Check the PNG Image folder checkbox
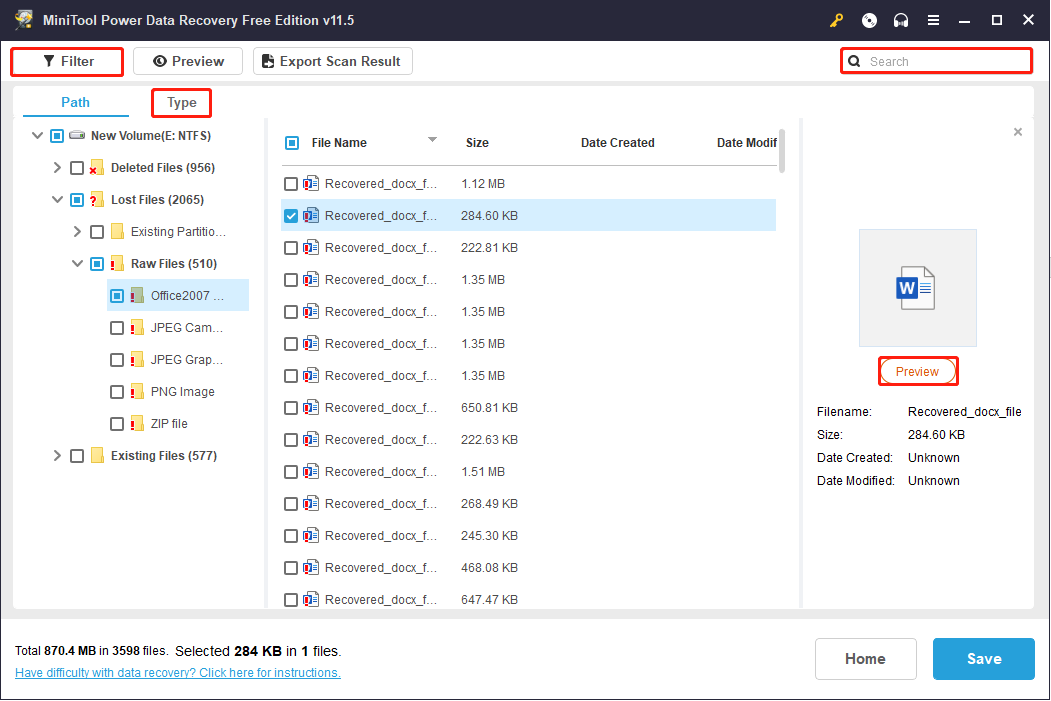Image resolution: width=1051 pixels, height=701 pixels. [116, 391]
